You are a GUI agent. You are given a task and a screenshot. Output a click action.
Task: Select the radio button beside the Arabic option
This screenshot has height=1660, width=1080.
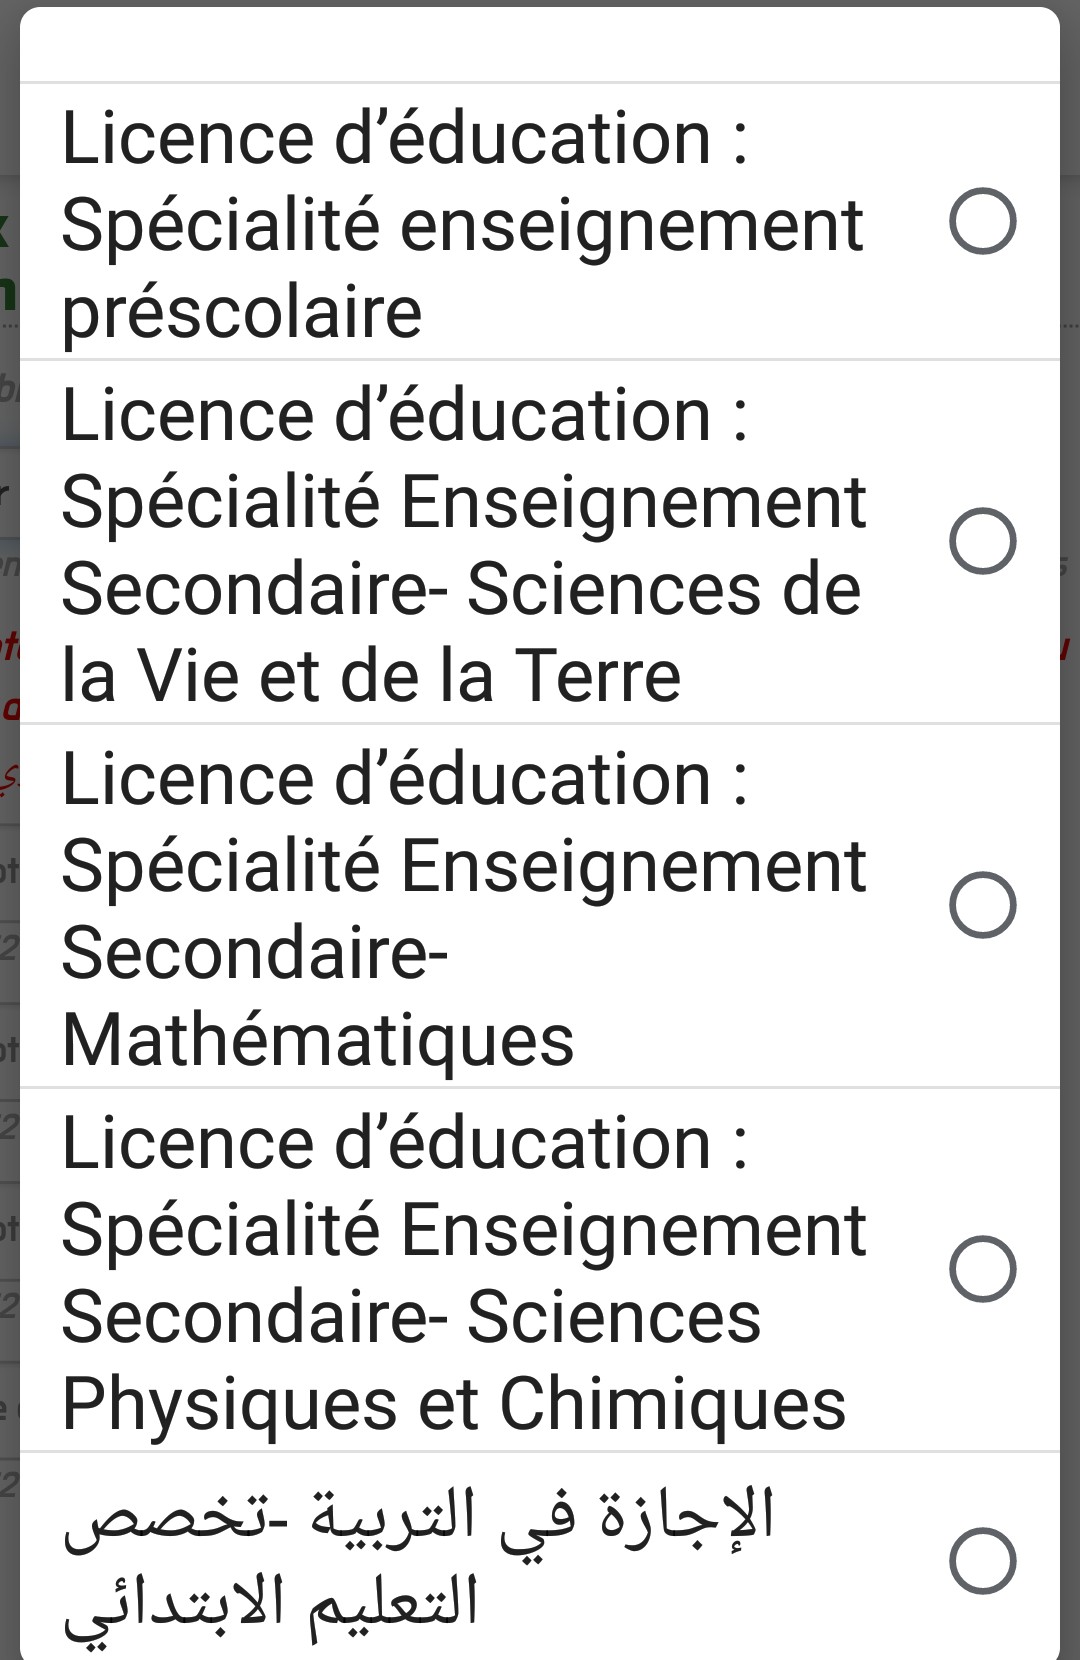[982, 1560]
